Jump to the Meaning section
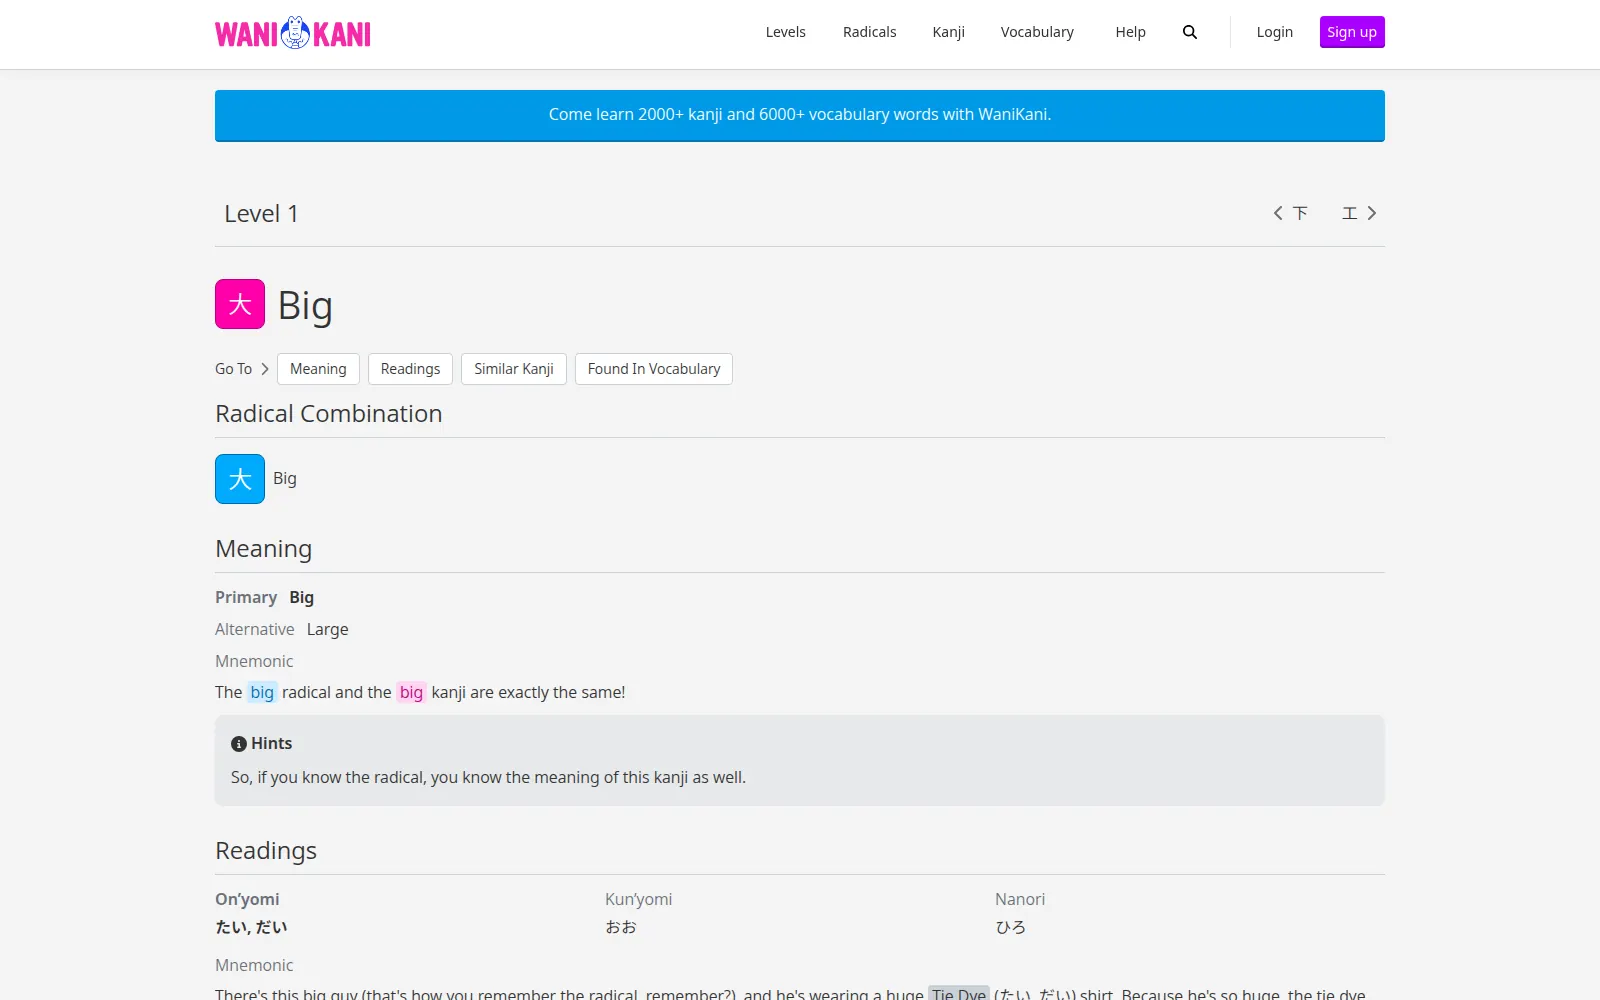This screenshot has width=1600, height=1000. click(x=318, y=369)
